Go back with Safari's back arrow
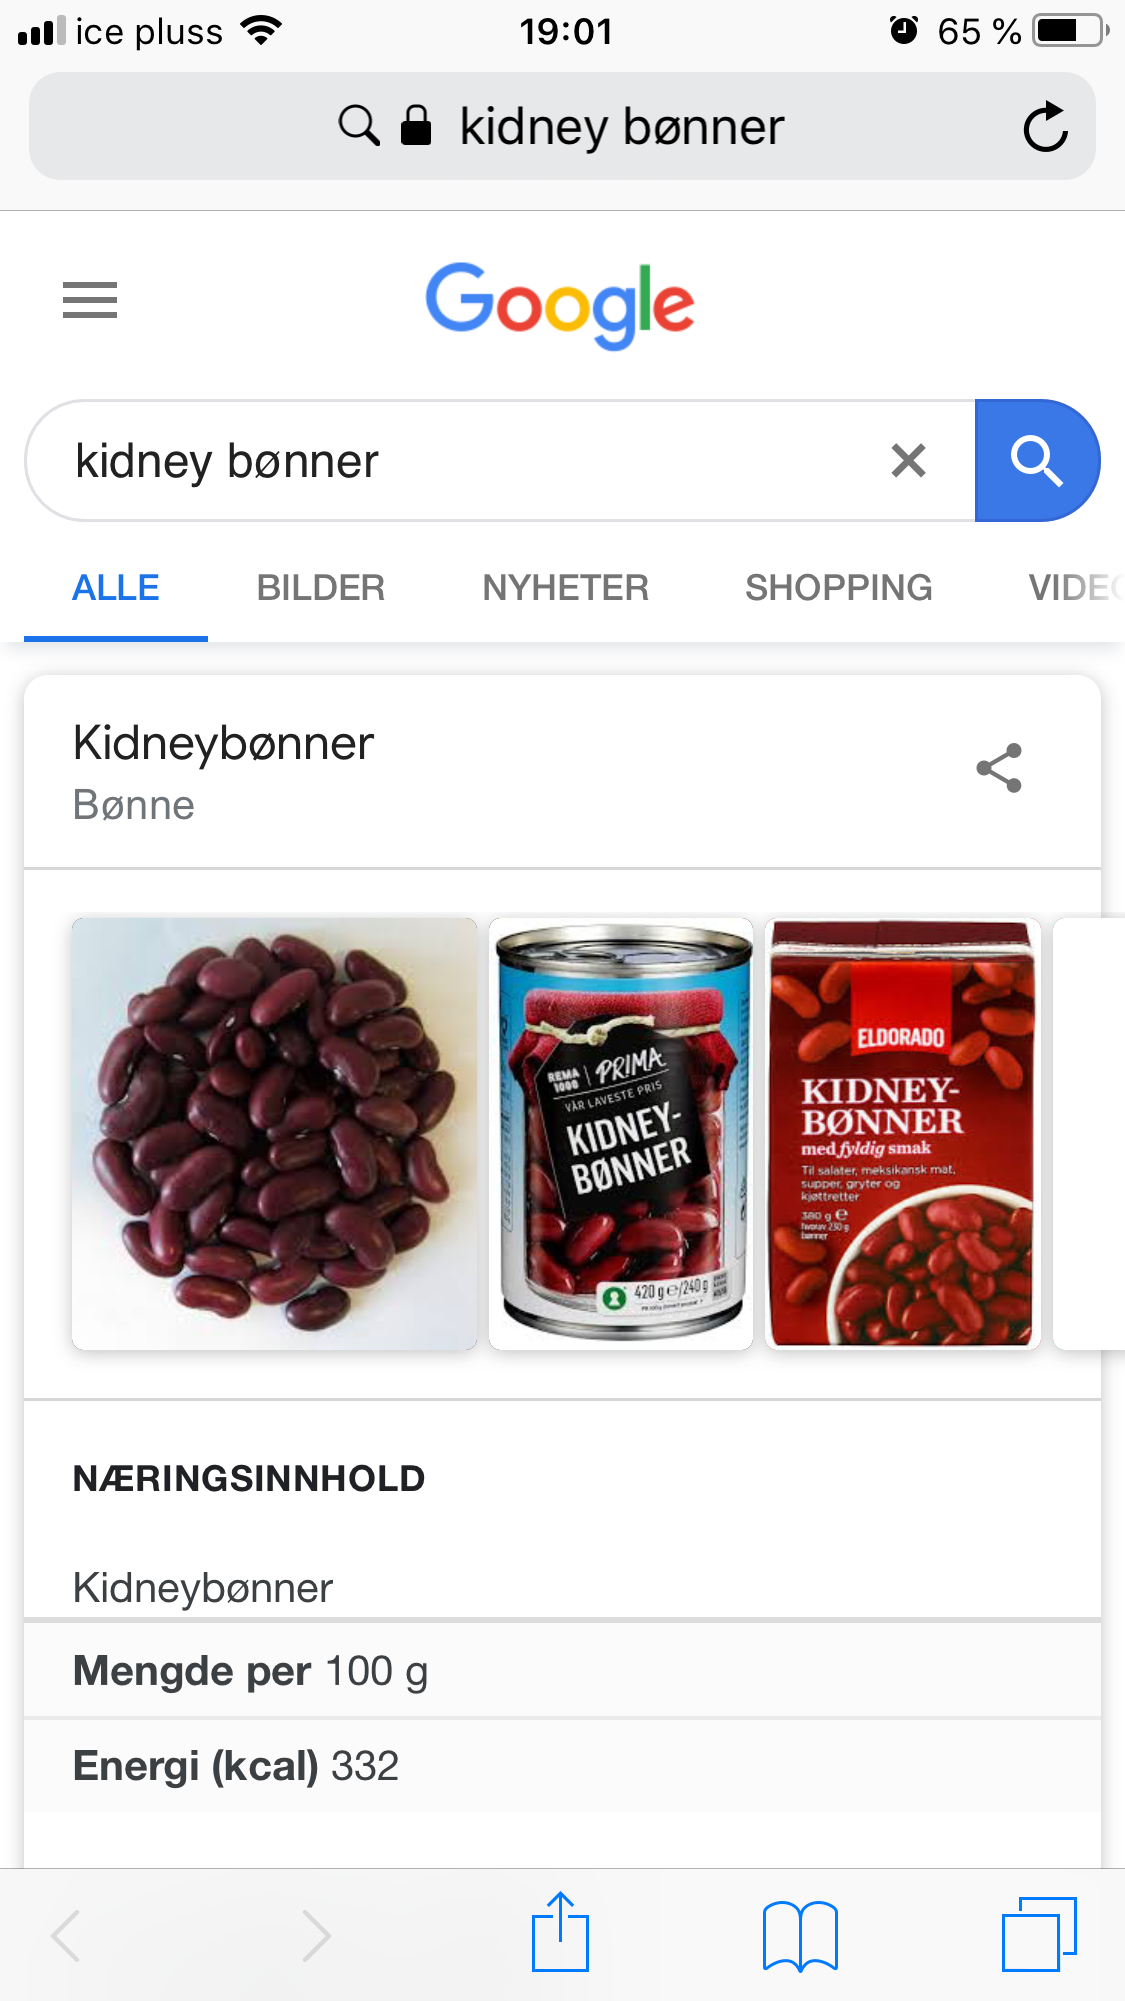The height and width of the screenshot is (2001, 1125). pos(66,1936)
